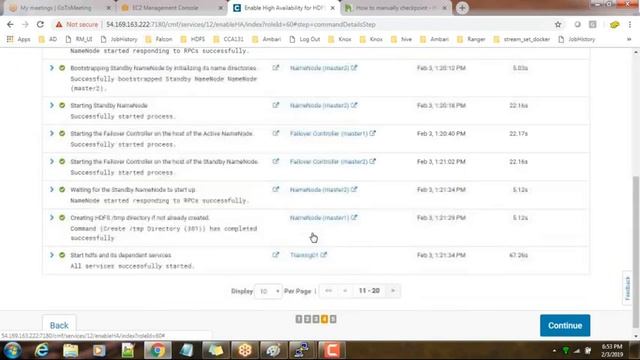Image resolution: width=640 pixels, height=360 pixels.
Task: Open the Camtasia recorder taskbar icon
Action: click(332, 350)
